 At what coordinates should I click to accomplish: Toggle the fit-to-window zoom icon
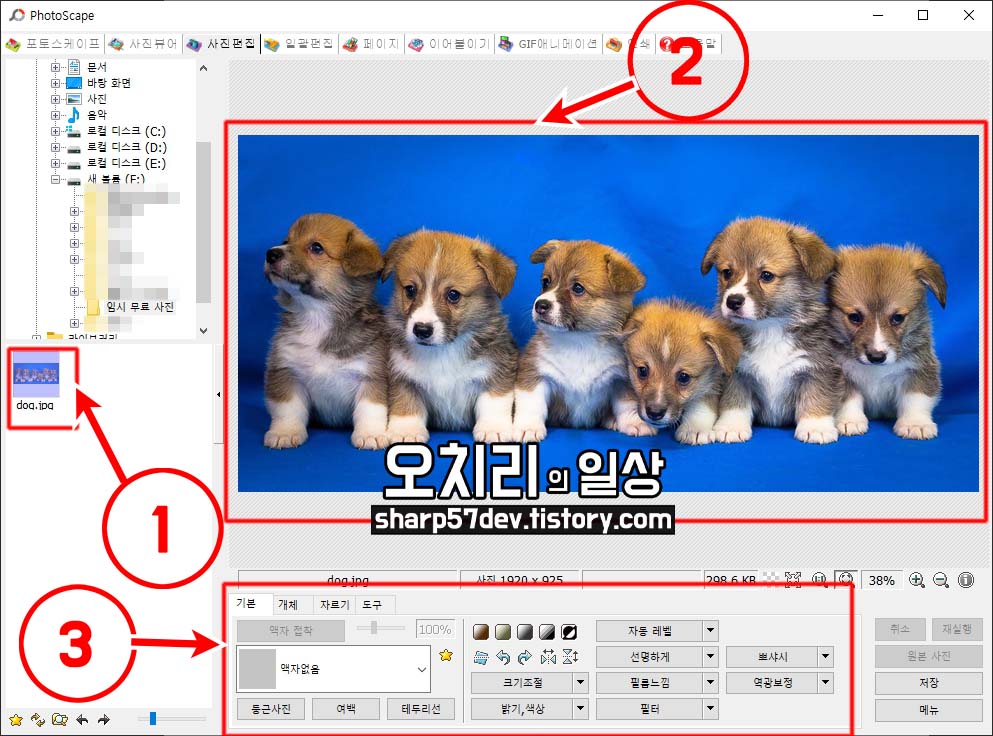[x=845, y=580]
